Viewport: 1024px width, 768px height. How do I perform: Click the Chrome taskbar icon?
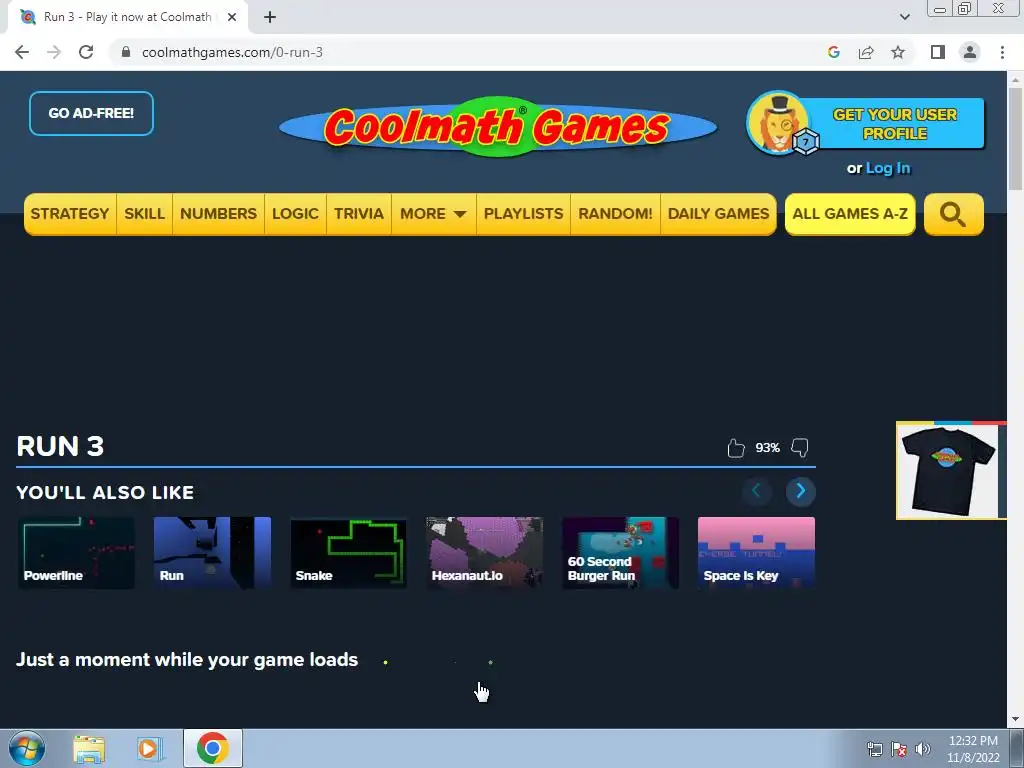click(x=213, y=748)
